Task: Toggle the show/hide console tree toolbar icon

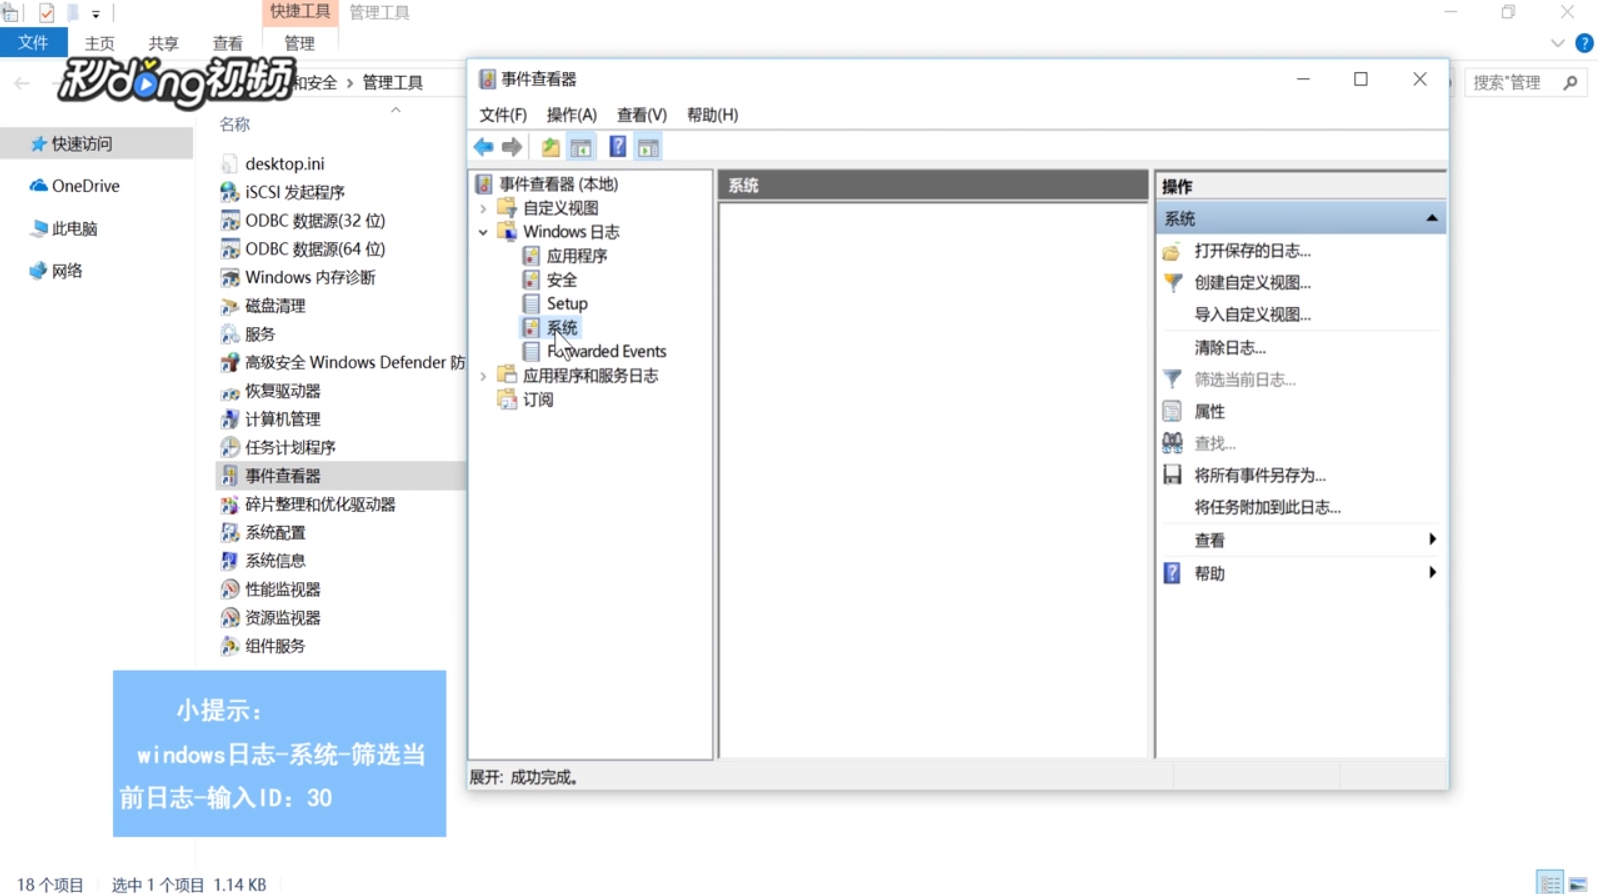Action: 581,147
